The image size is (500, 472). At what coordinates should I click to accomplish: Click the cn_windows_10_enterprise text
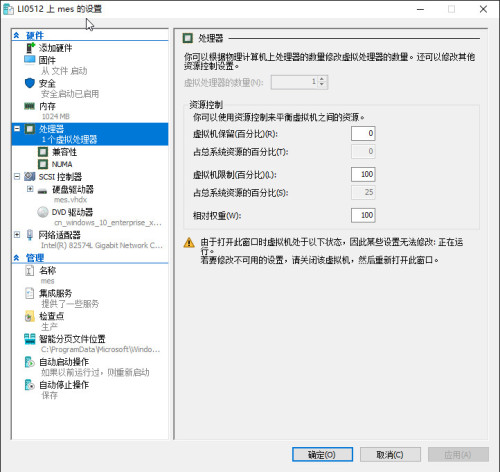pyautogui.click(x=108, y=223)
